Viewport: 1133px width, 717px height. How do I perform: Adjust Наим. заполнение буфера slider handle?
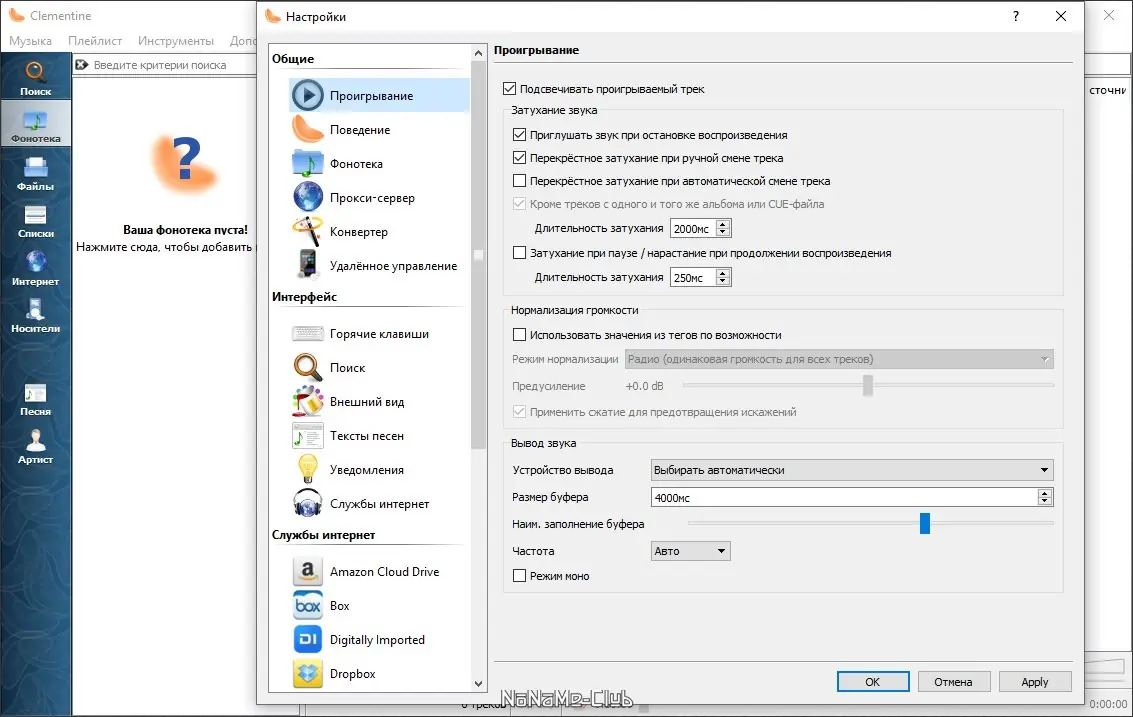pos(925,523)
